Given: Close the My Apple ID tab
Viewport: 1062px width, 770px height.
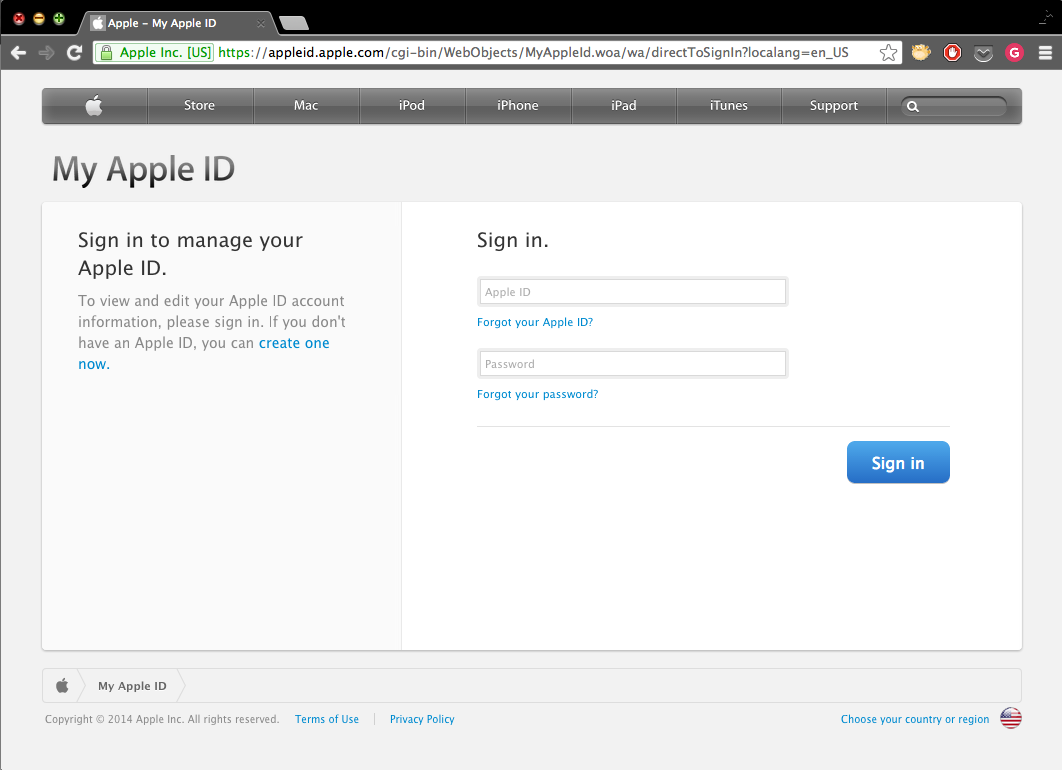Looking at the screenshot, I should click(x=261, y=24).
